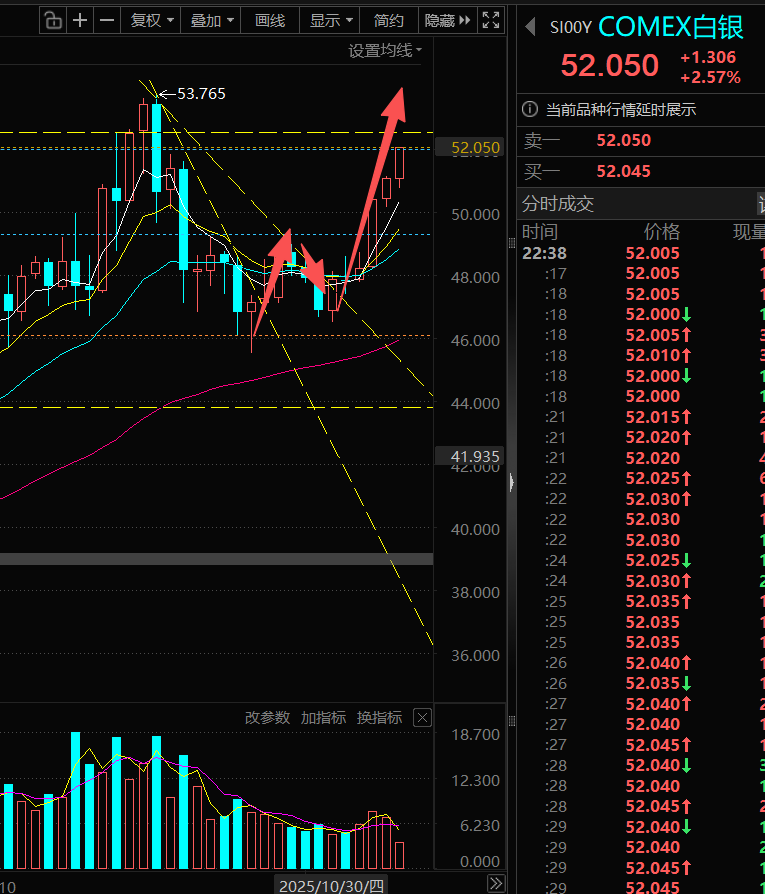The height and width of the screenshot is (894, 765).
Task: Enter fullscreen chart mode icon
Action: pyautogui.click(x=491, y=21)
